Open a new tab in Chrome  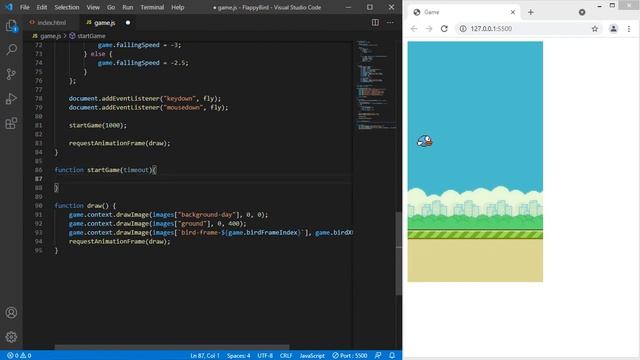pos(531,12)
